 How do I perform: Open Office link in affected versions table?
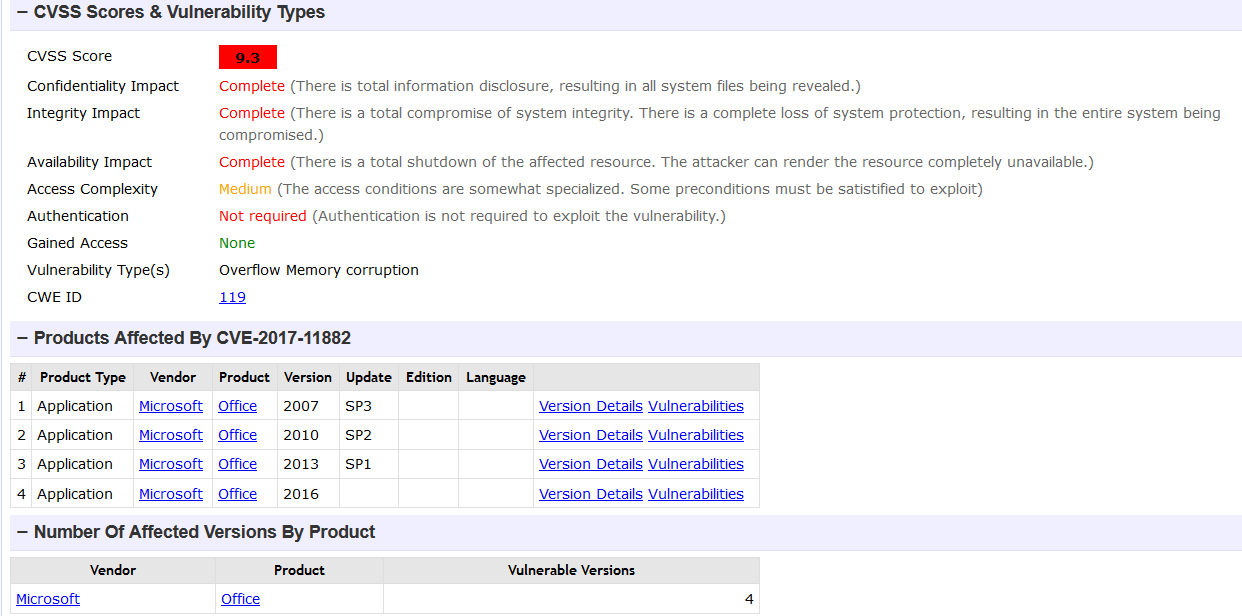click(x=240, y=599)
